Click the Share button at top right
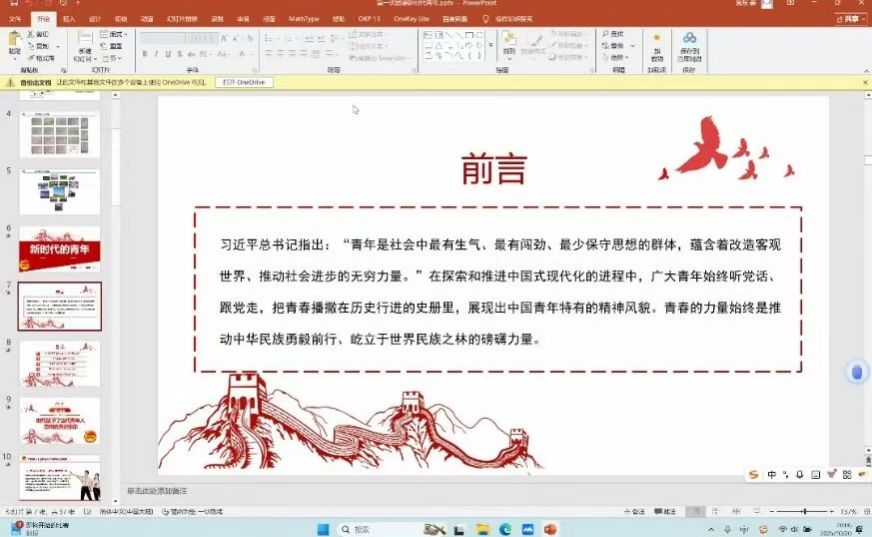This screenshot has width=872, height=537. (x=851, y=18)
